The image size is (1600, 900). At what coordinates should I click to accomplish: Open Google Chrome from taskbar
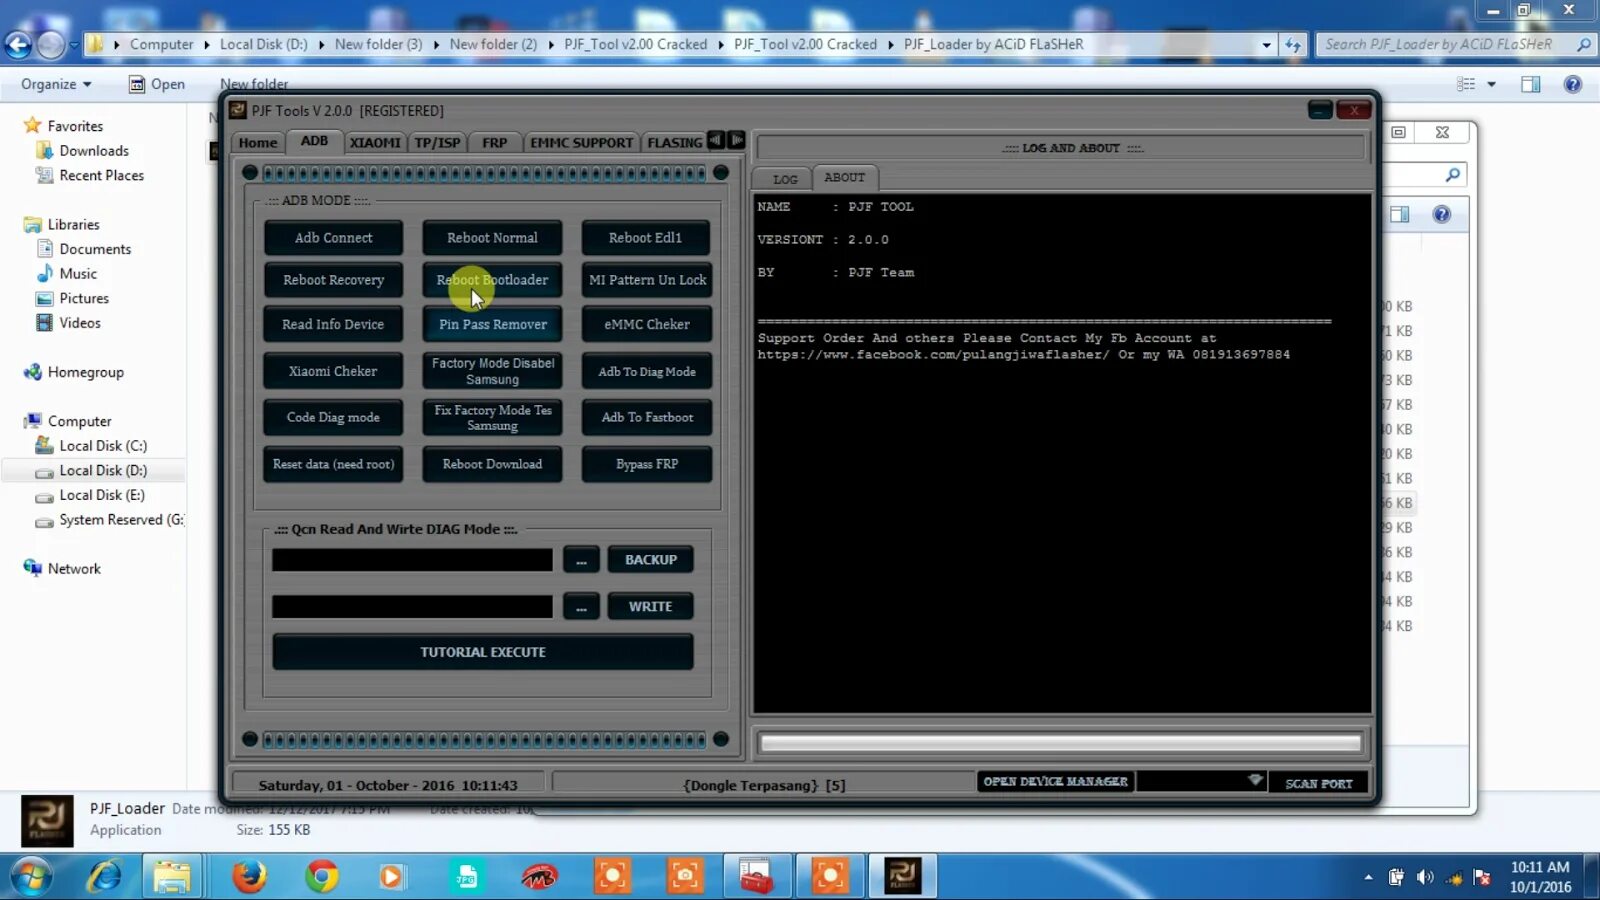pos(321,877)
